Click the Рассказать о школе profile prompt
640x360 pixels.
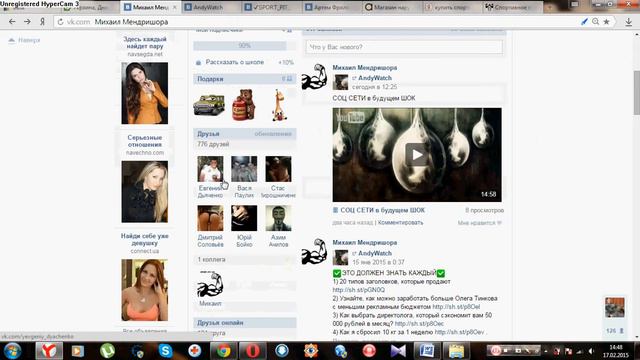point(235,62)
